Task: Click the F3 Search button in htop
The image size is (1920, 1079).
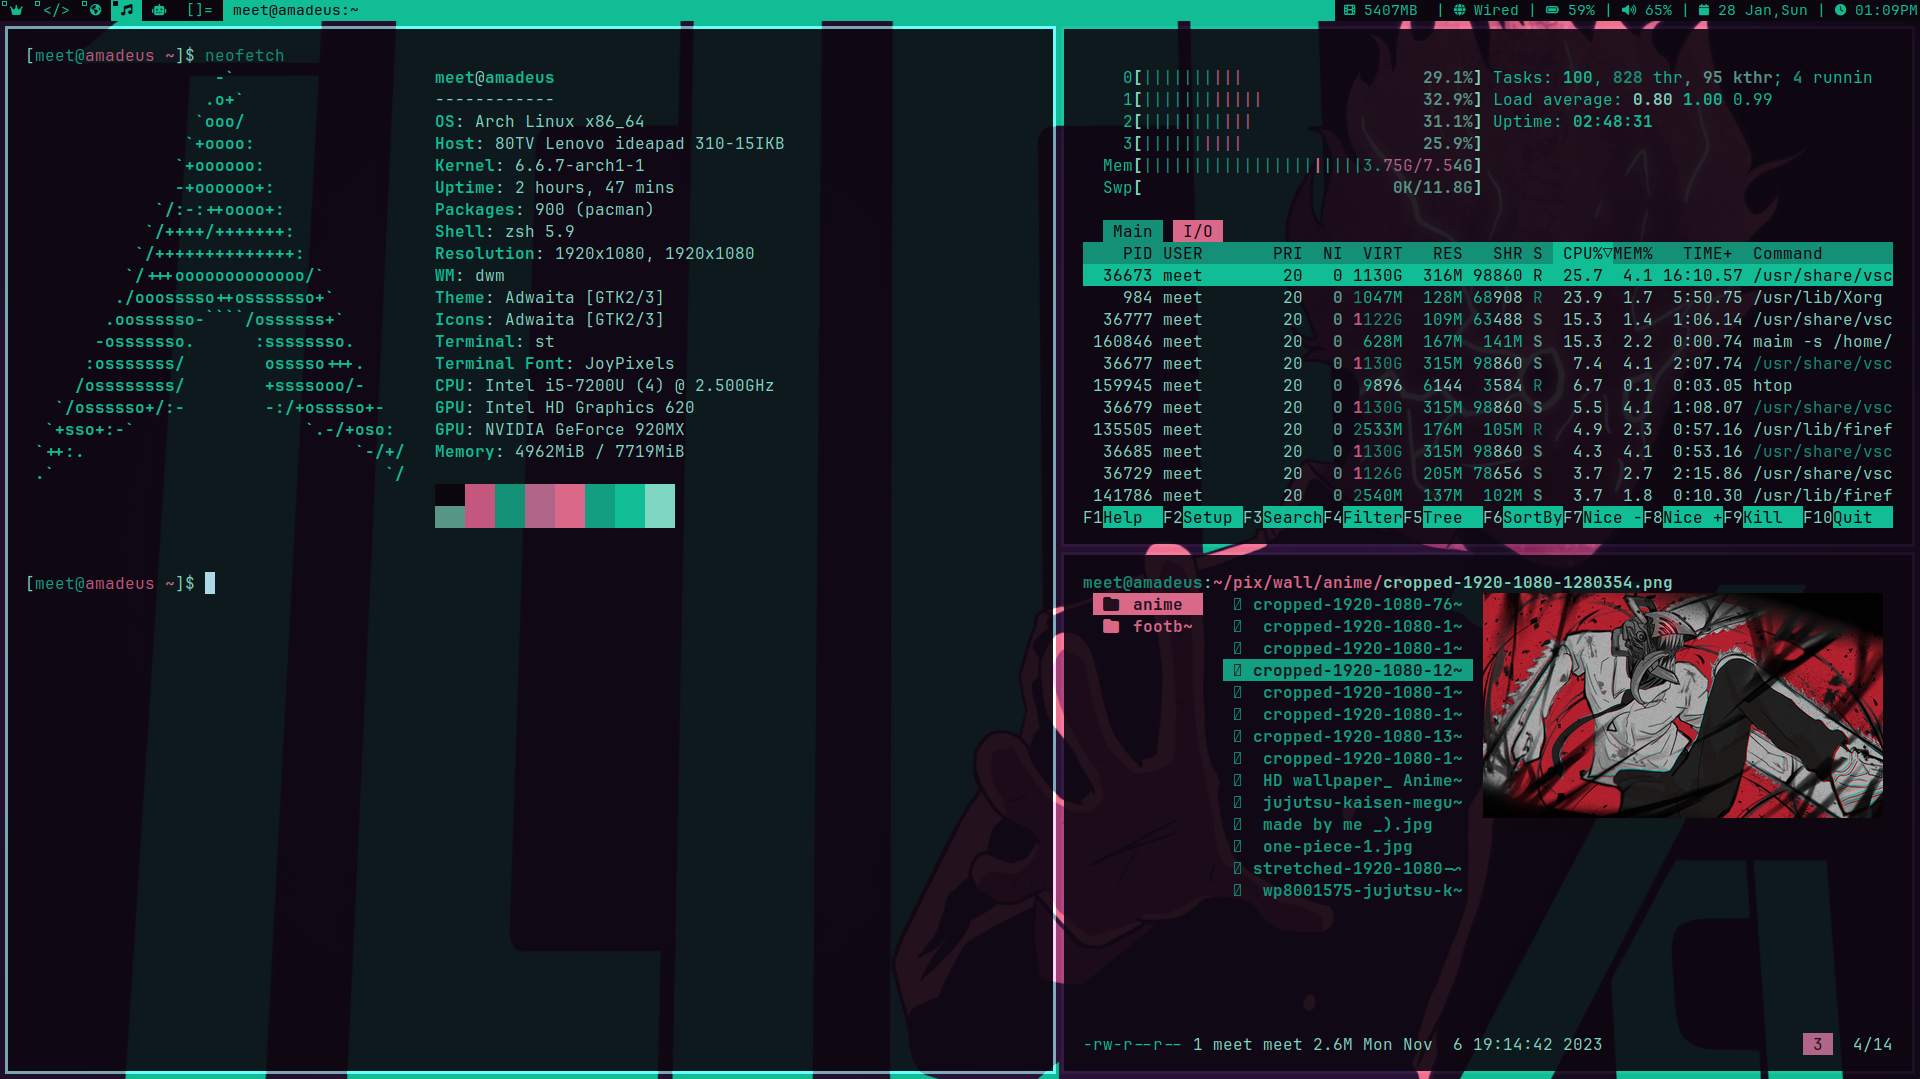Action: coord(1282,517)
